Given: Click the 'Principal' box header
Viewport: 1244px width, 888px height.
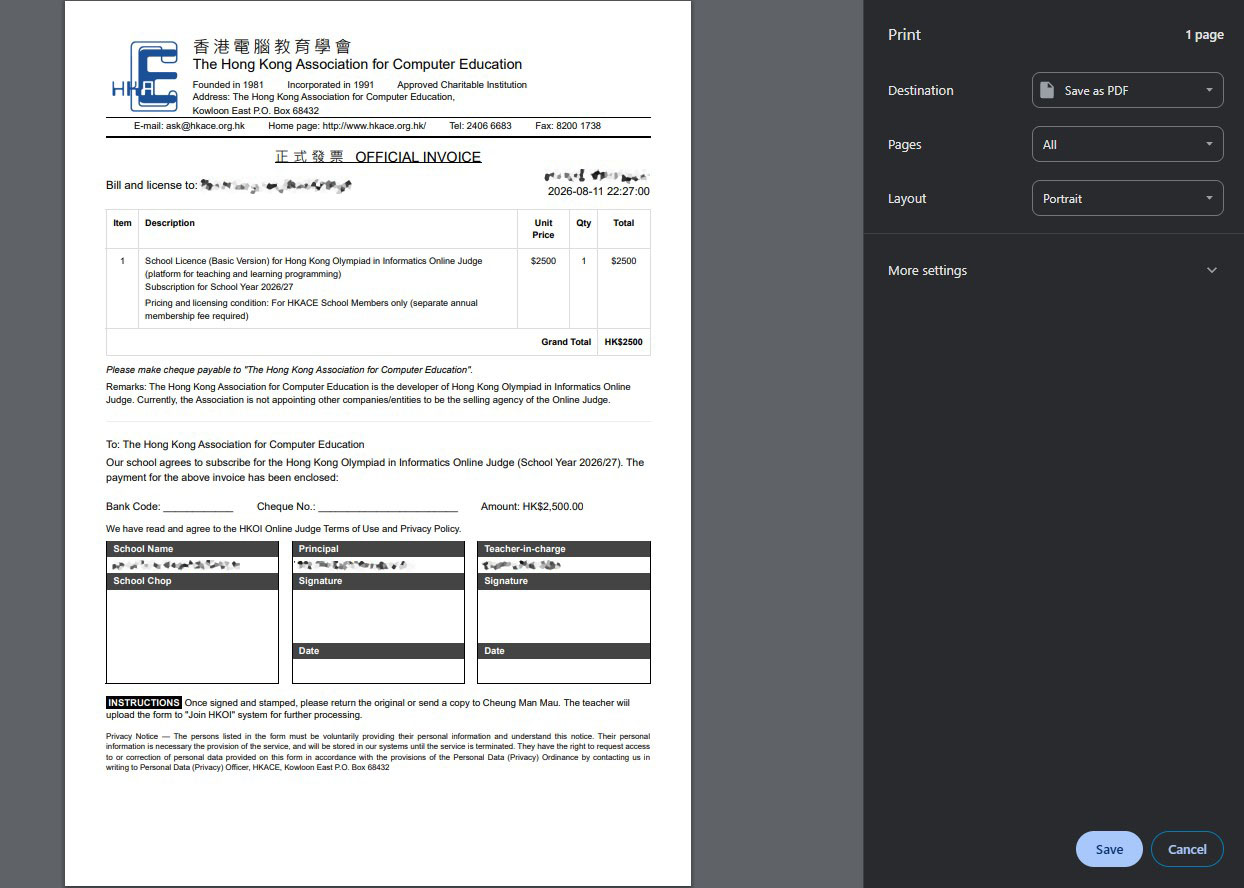Looking at the screenshot, I should point(378,549).
